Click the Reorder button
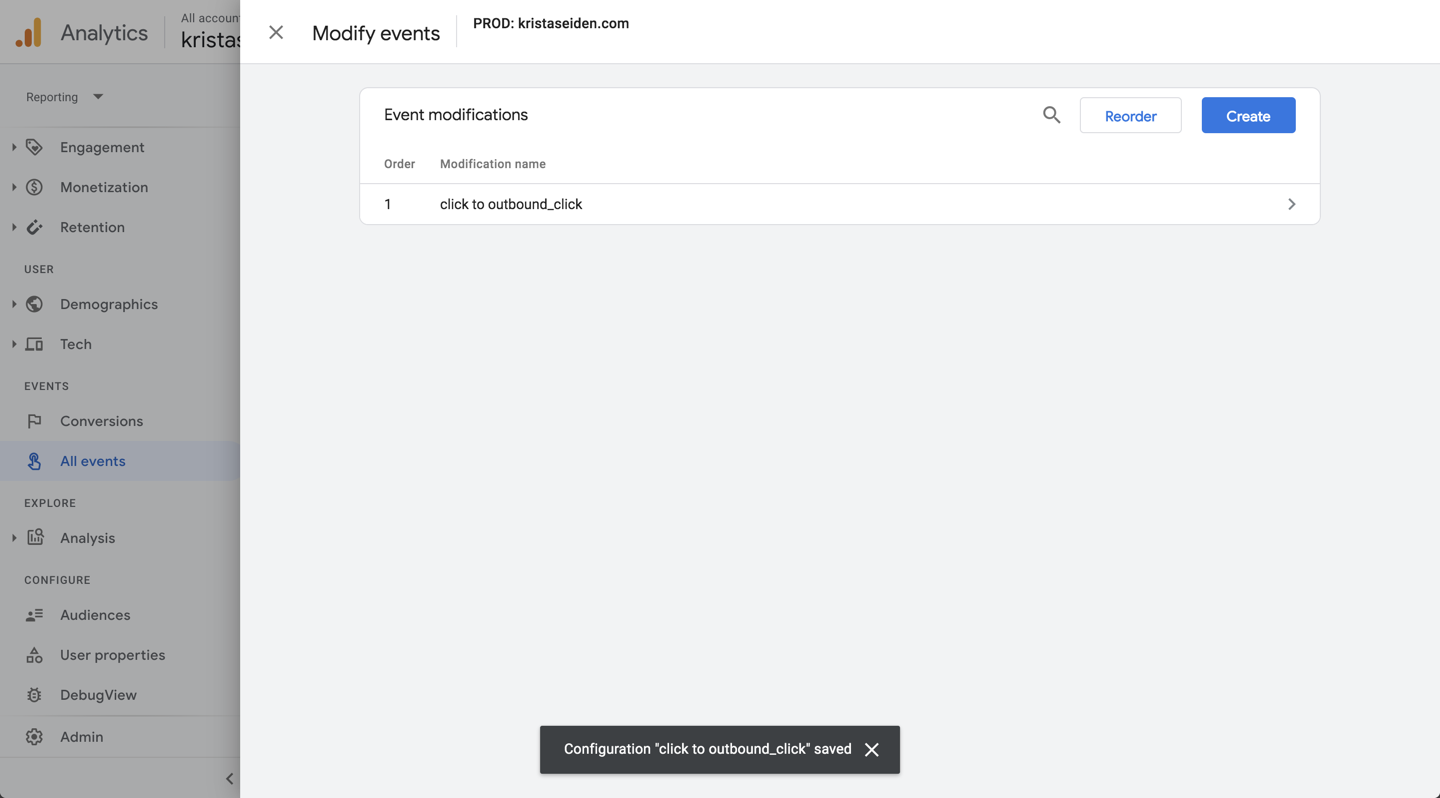 [1130, 116]
